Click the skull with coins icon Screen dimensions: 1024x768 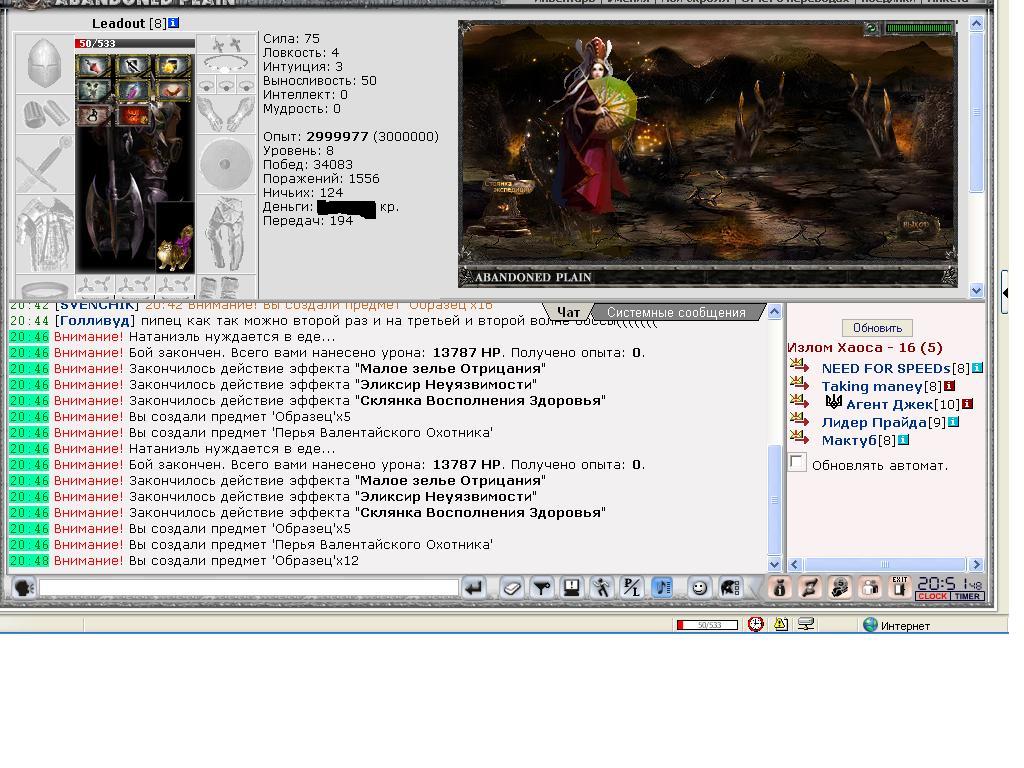(840, 588)
